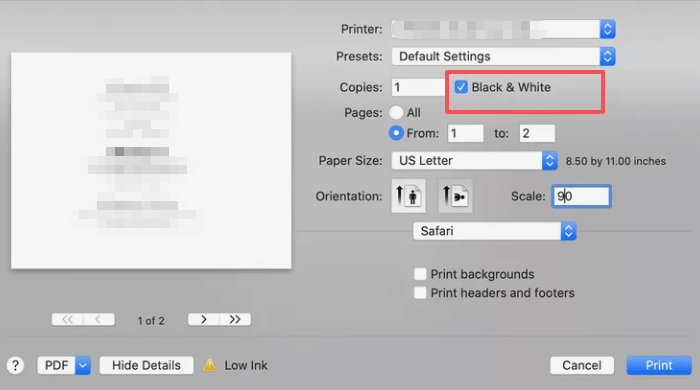This screenshot has height=390, width=700.
Task: Click the Copies input field
Action: pos(419,87)
